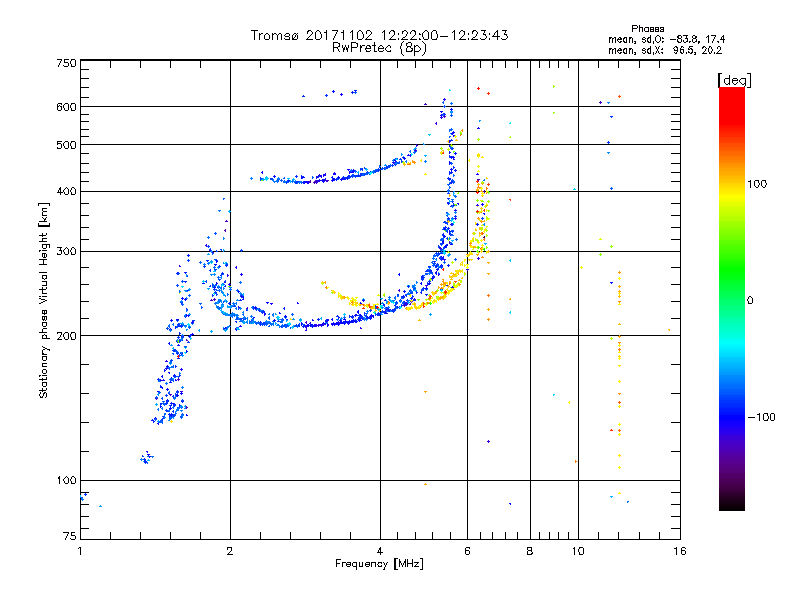Click the blue colorbar region near -100
This screenshot has width=800, height=600.
click(732, 416)
